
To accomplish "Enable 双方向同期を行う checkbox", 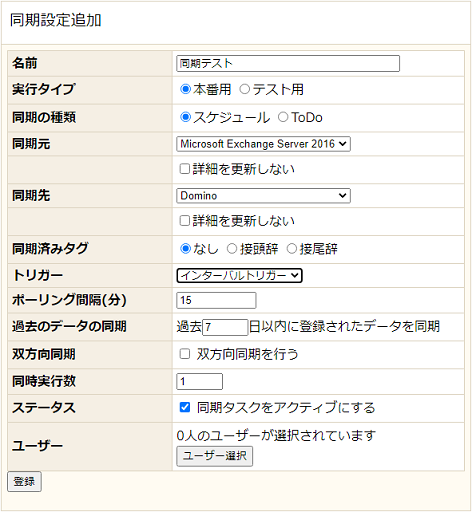I will 185,354.
